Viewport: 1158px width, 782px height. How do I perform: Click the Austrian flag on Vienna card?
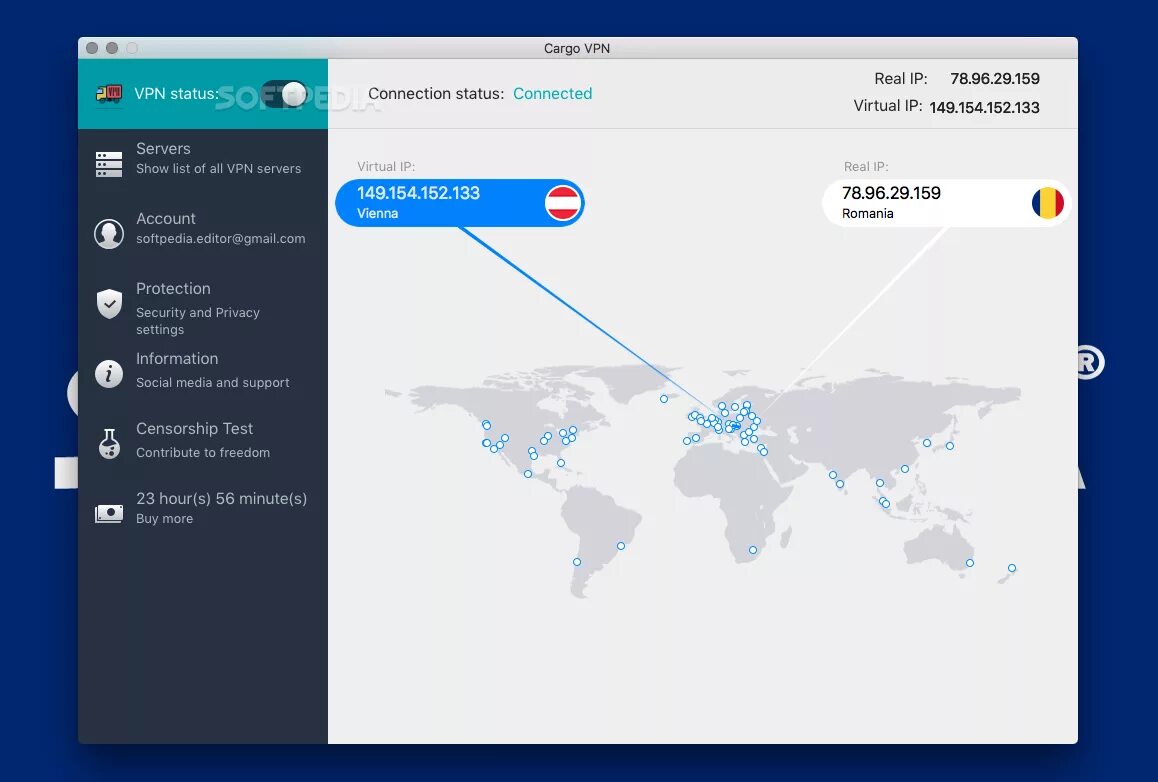pos(563,203)
